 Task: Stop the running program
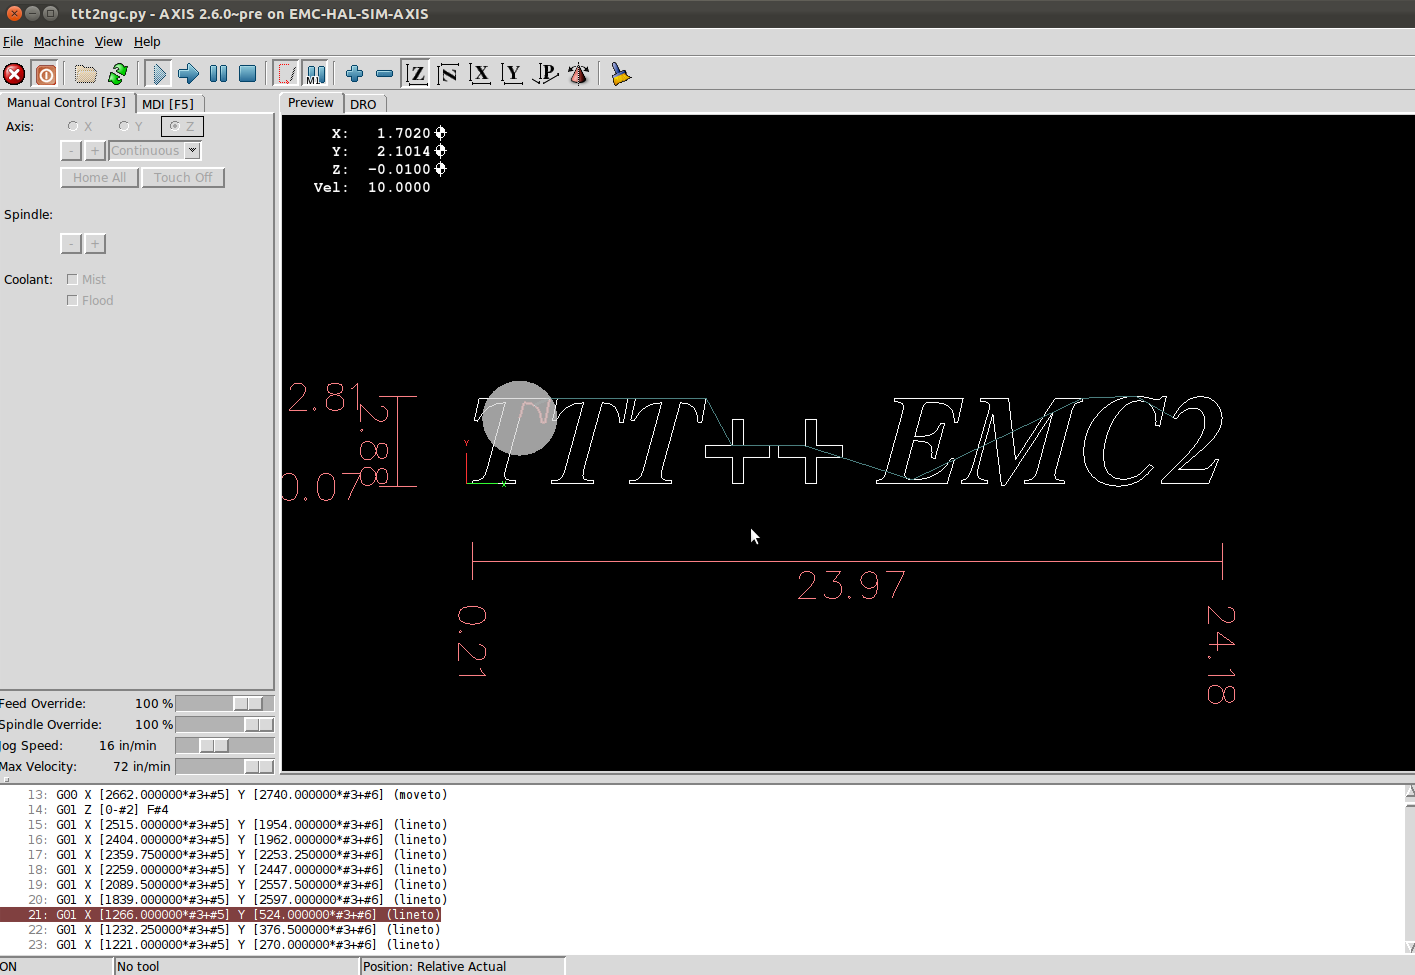pos(248,74)
